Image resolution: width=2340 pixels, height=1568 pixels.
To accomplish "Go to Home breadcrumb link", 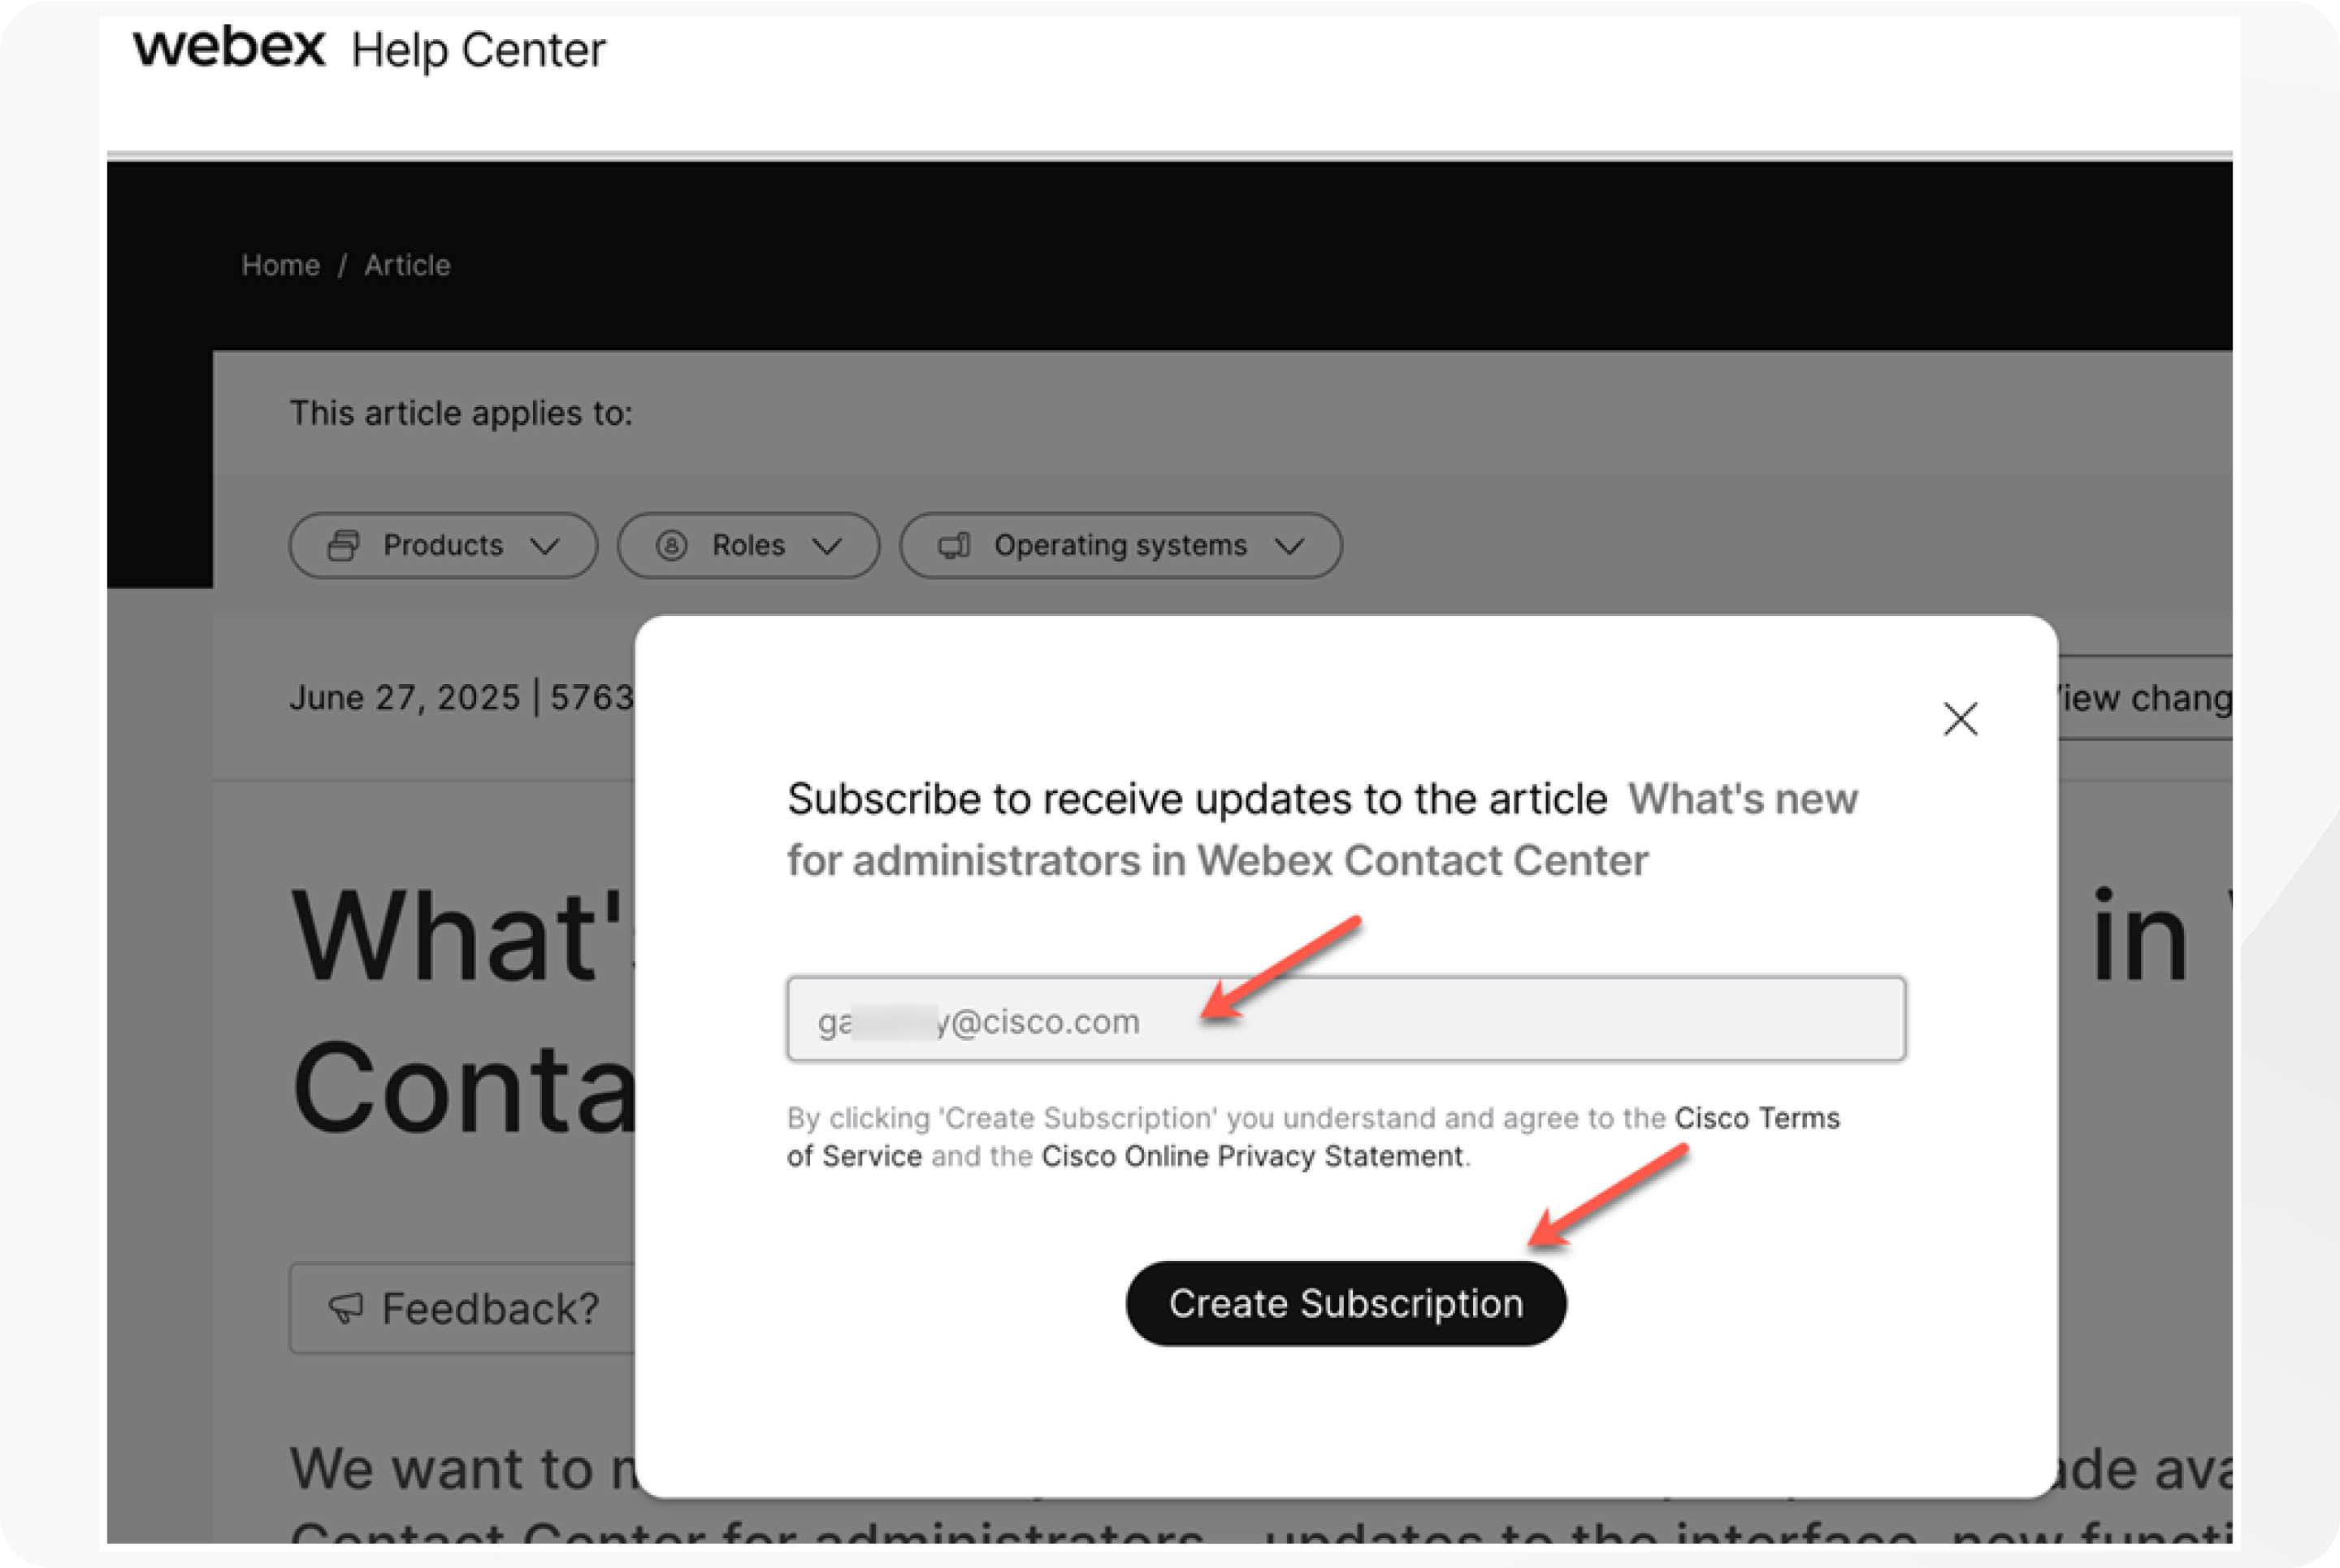I will [x=280, y=265].
